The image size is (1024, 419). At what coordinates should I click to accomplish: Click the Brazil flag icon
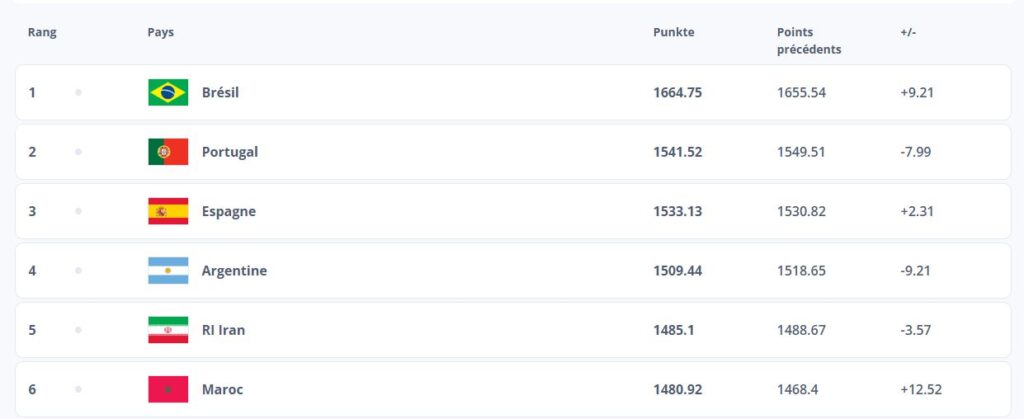click(168, 93)
